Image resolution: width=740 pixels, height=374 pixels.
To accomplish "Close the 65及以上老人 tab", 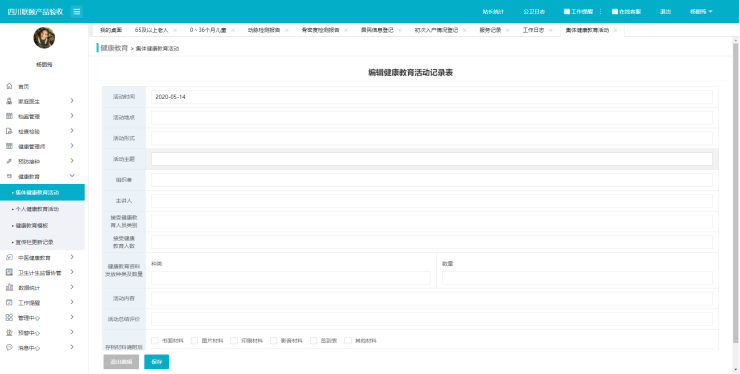I will tap(175, 30).
